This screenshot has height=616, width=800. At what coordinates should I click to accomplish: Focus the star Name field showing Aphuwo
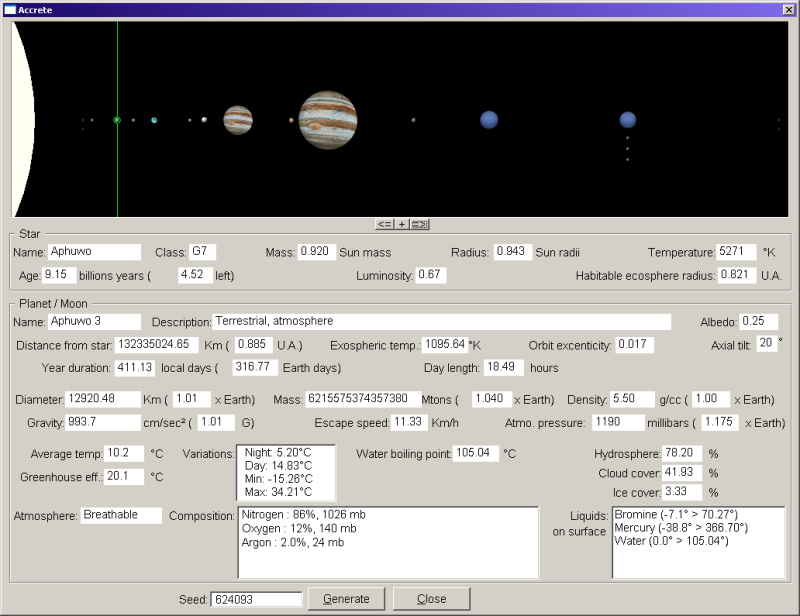click(94, 252)
